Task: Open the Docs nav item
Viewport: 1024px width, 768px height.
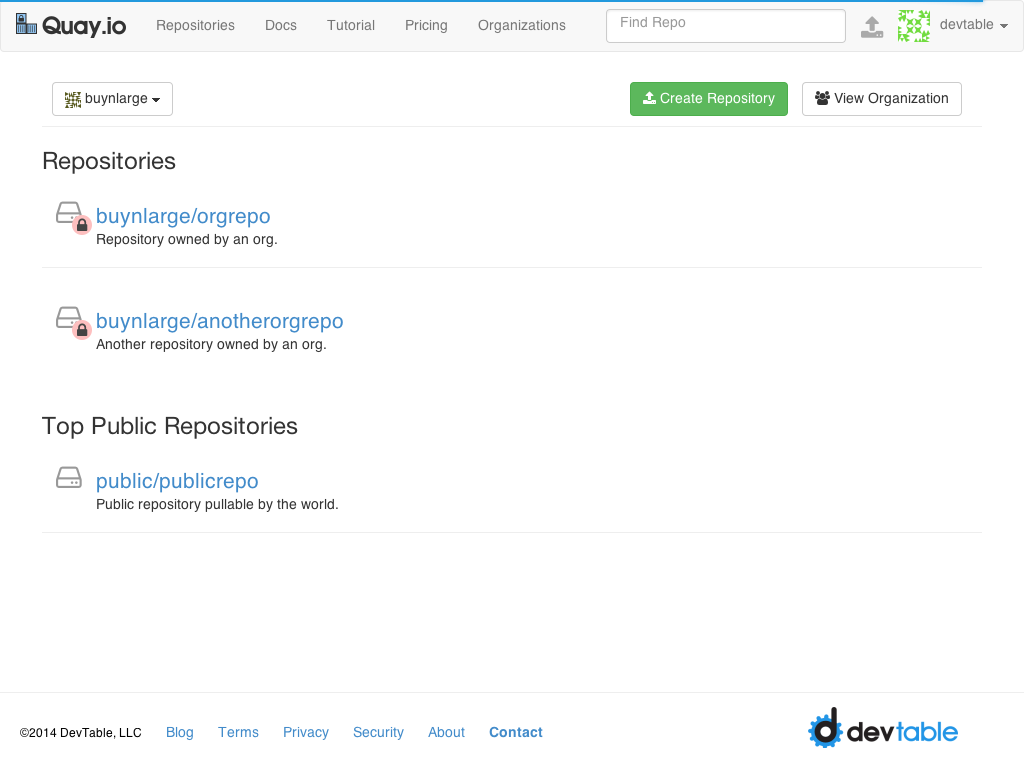Action: click(281, 25)
